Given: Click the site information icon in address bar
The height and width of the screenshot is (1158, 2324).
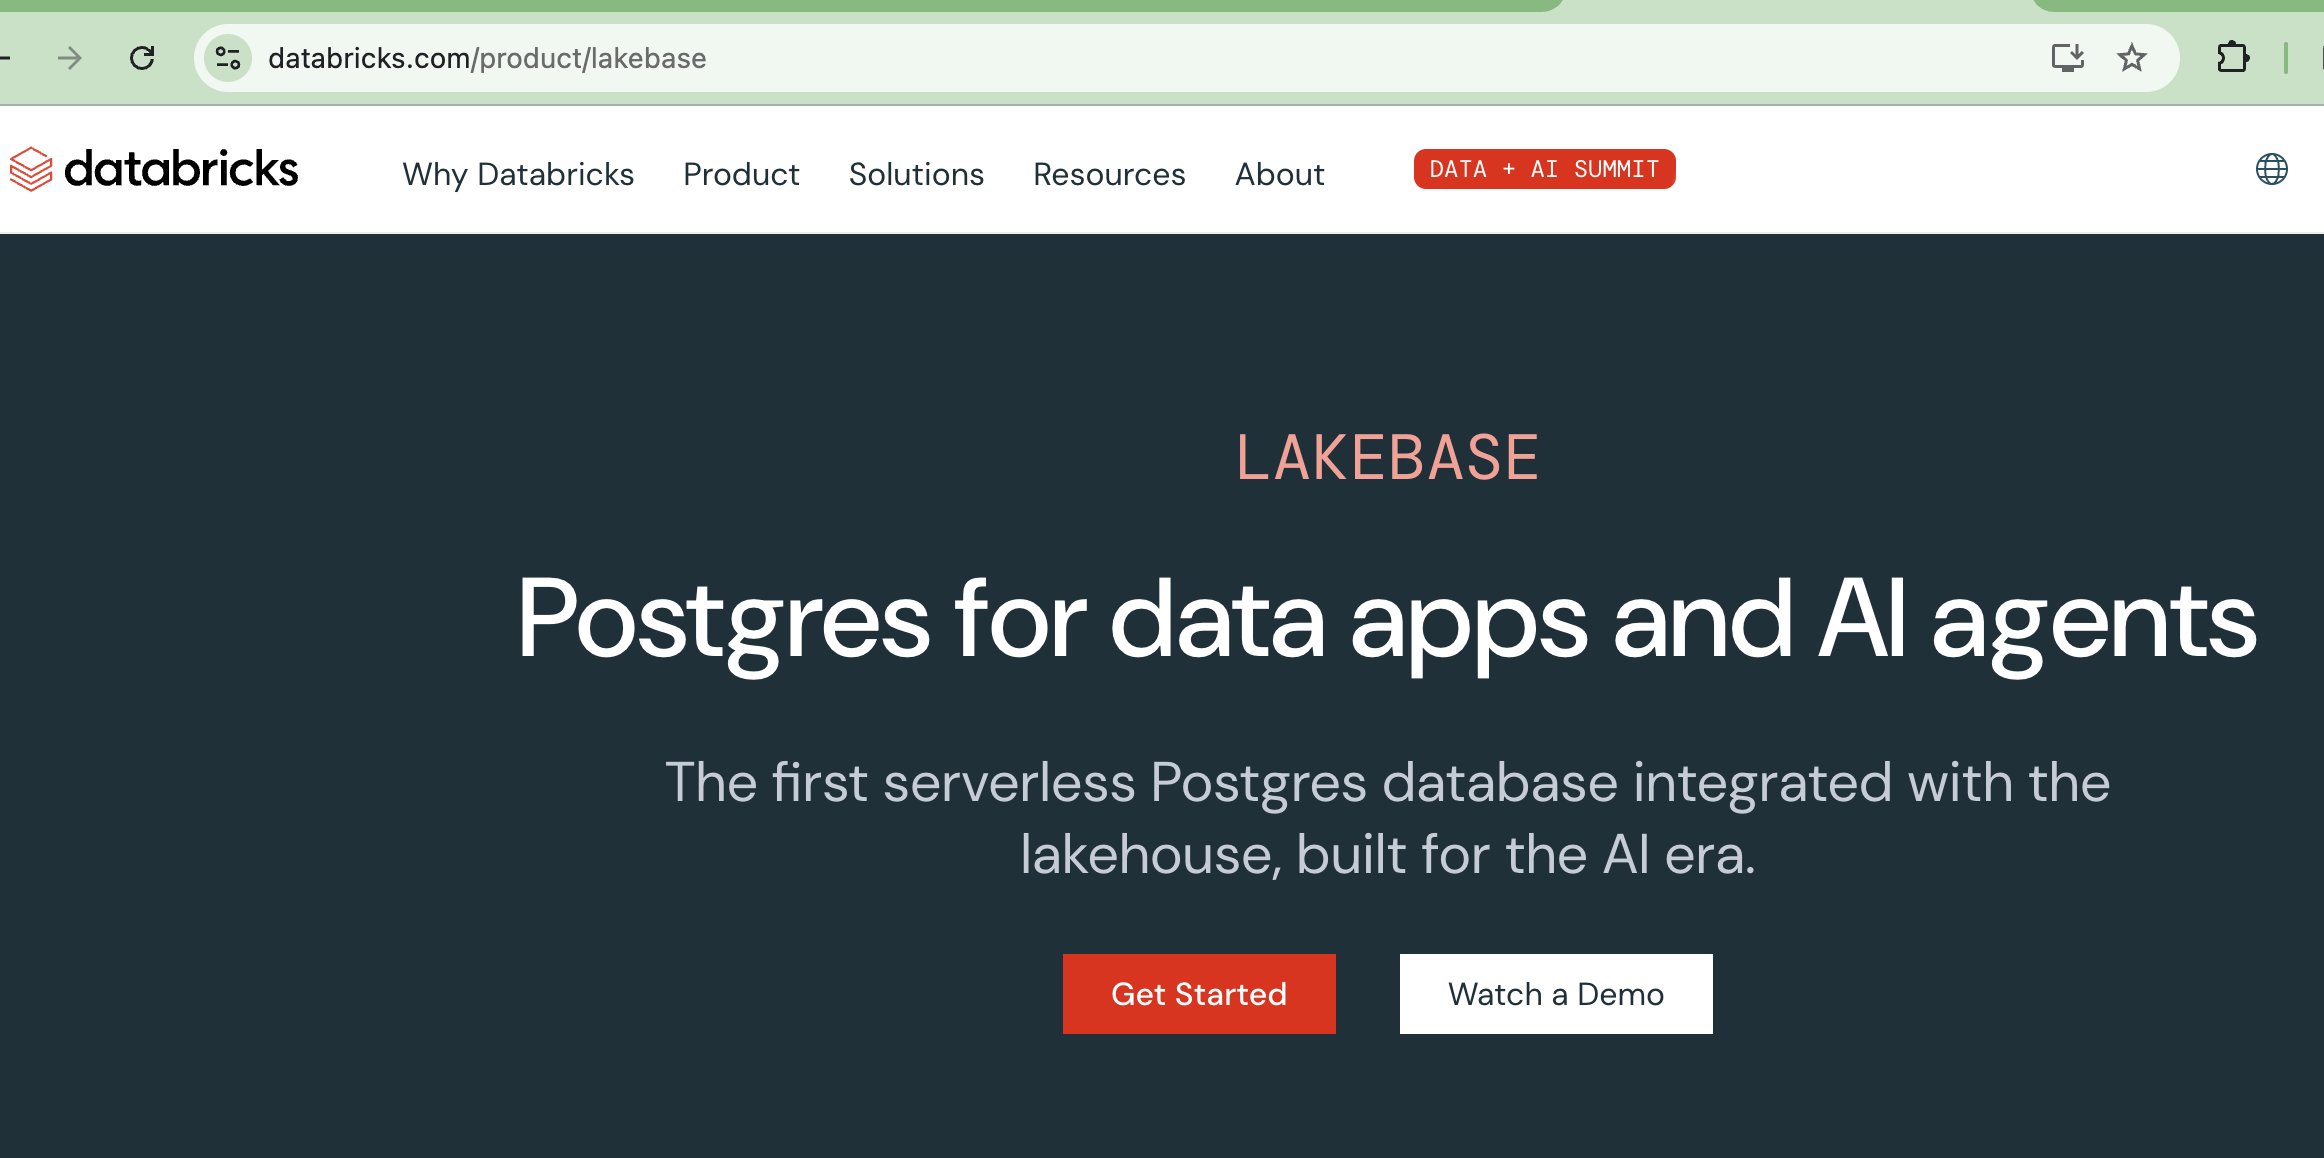Looking at the screenshot, I should click(x=227, y=57).
